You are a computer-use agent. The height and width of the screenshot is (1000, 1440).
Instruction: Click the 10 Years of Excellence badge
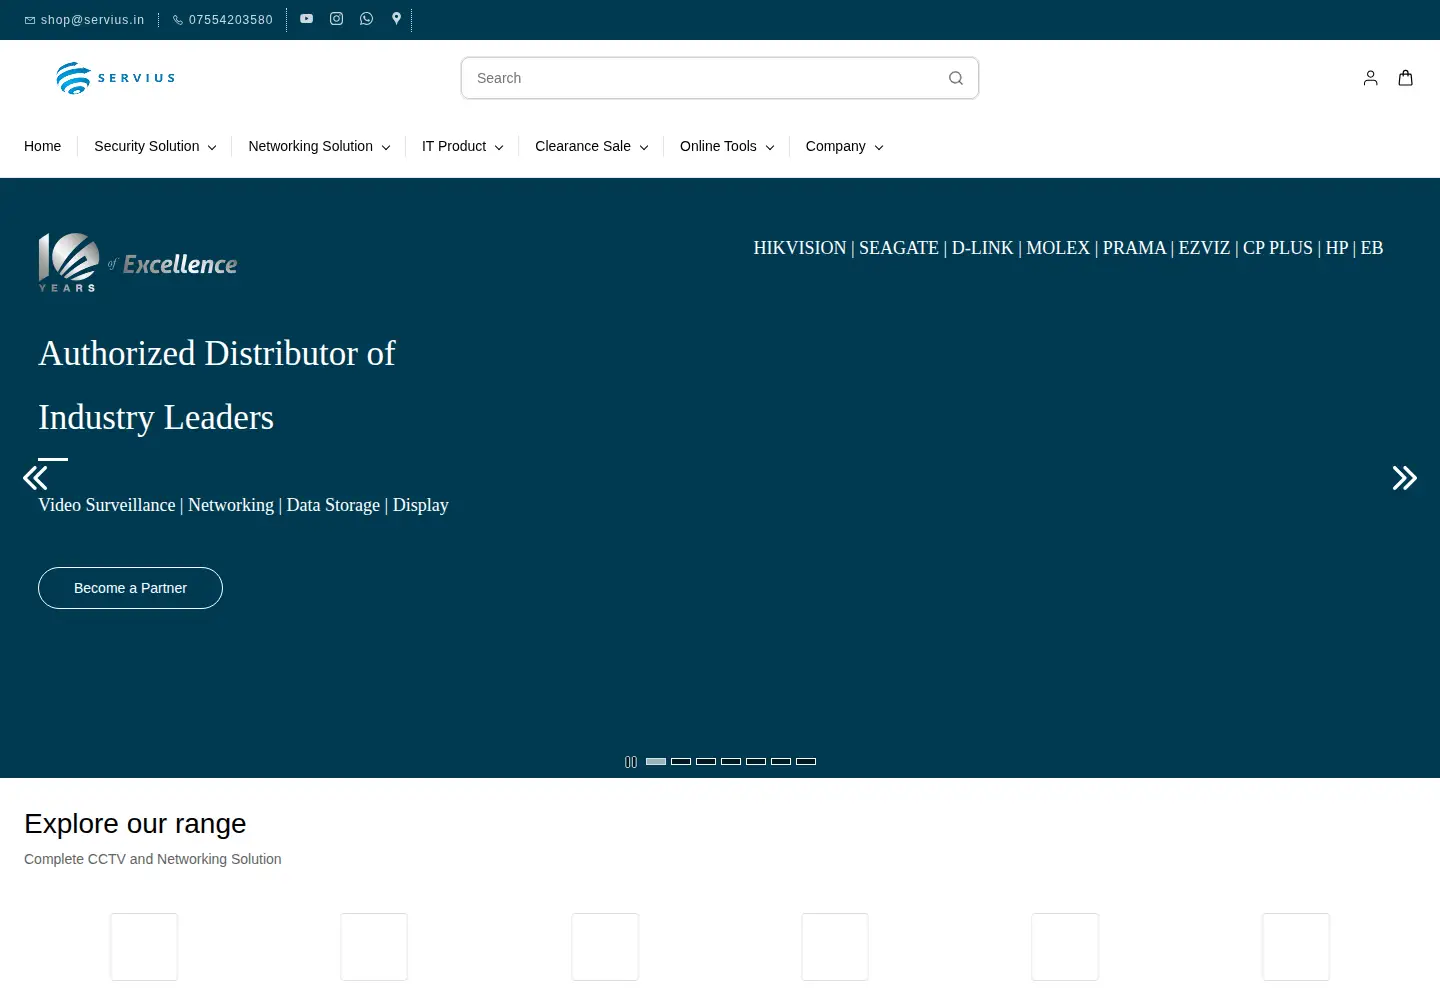(138, 263)
